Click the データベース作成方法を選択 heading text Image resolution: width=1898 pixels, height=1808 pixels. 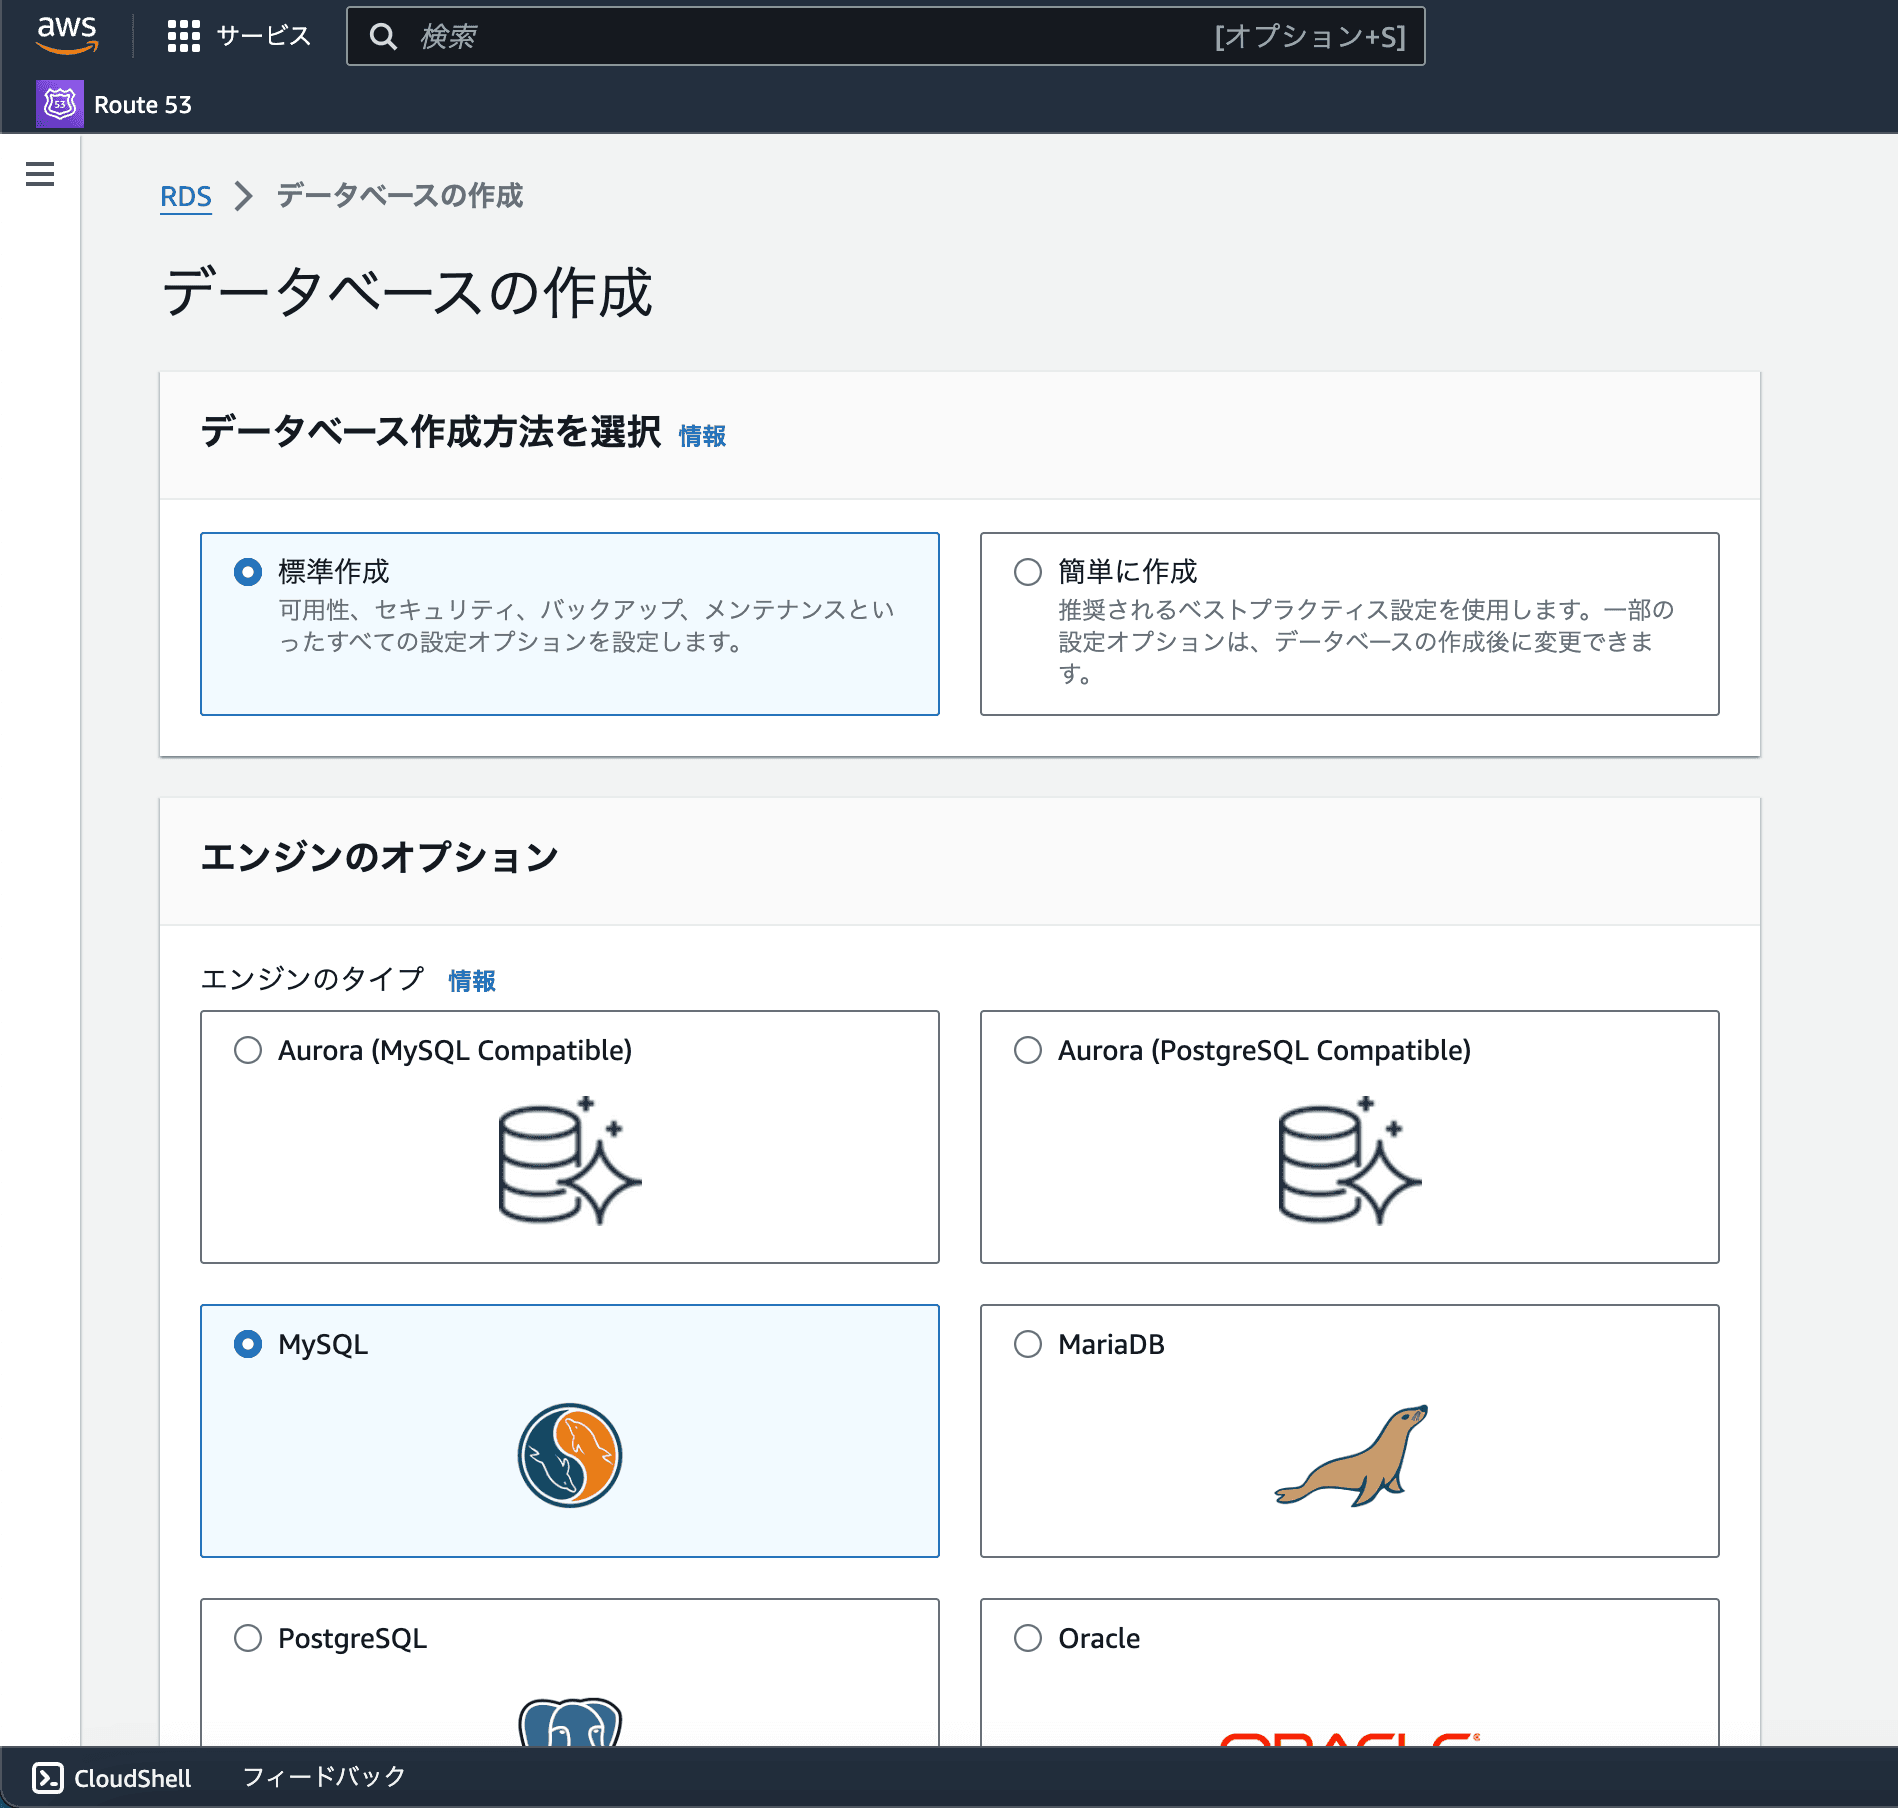click(x=430, y=432)
